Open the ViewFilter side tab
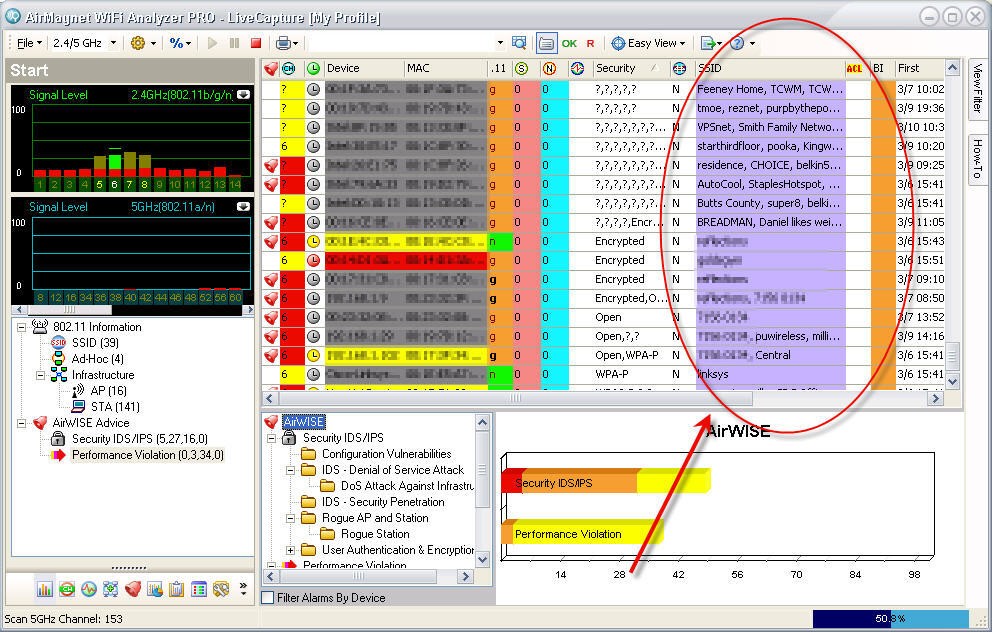Screen dimensions: 992x632 (x=977, y=88)
